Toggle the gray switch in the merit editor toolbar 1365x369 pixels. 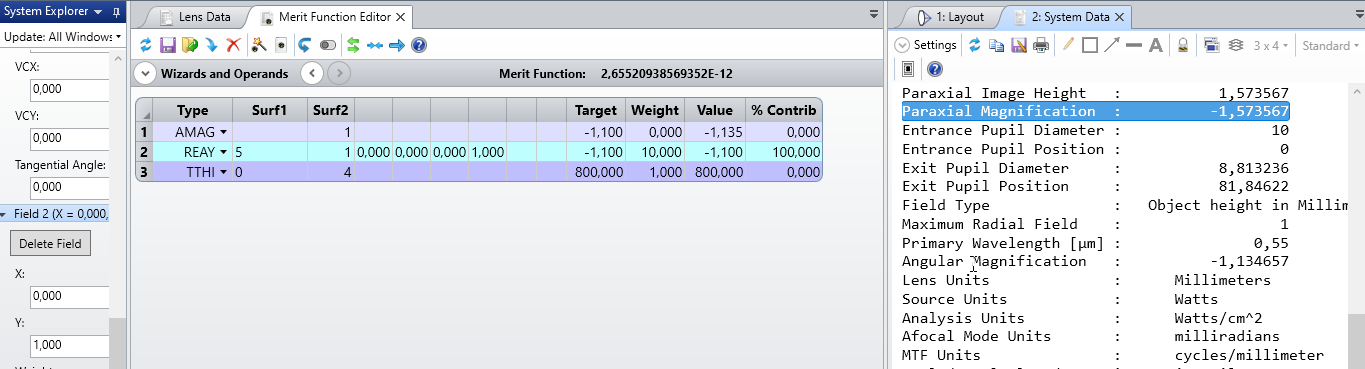click(328, 45)
